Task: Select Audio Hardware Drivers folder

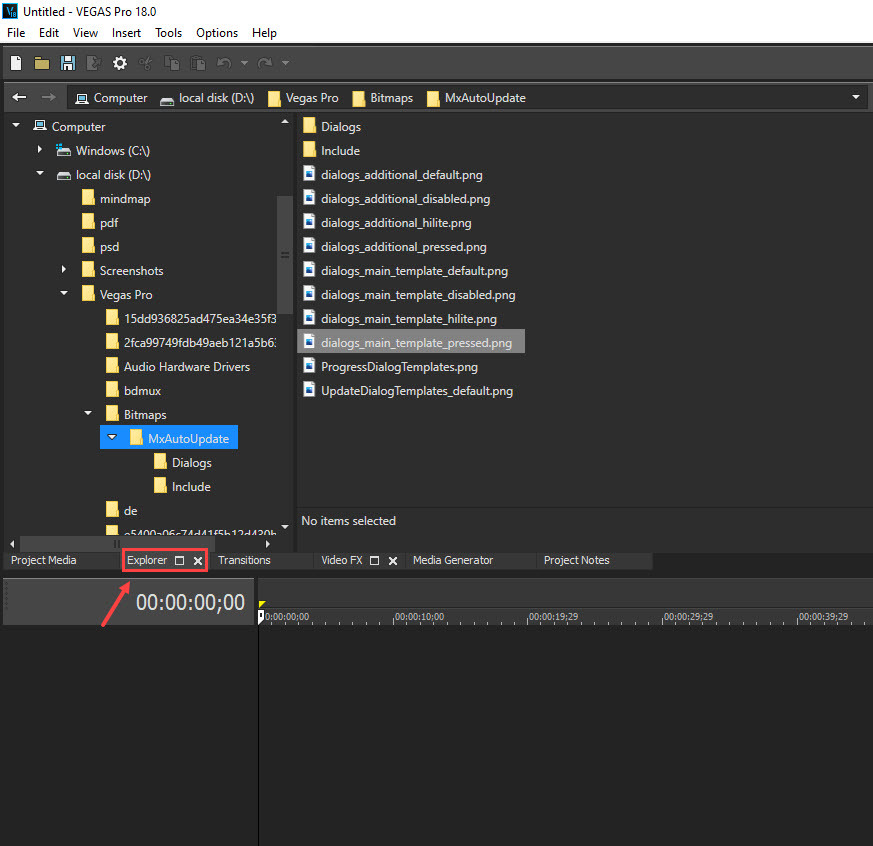Action: pyautogui.click(x=178, y=367)
